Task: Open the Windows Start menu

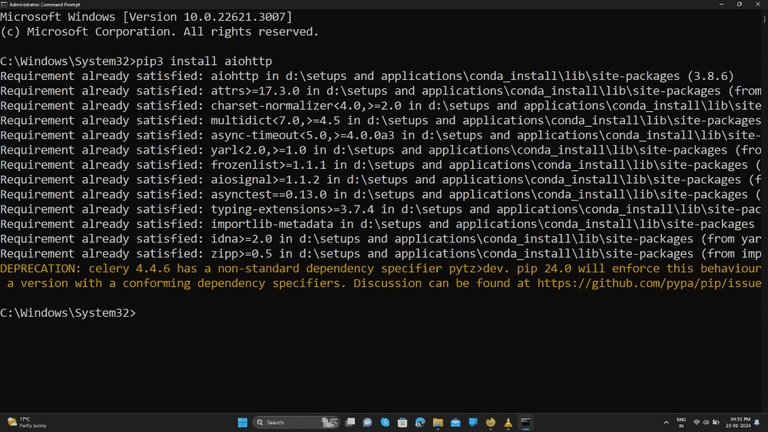Action: click(242, 422)
